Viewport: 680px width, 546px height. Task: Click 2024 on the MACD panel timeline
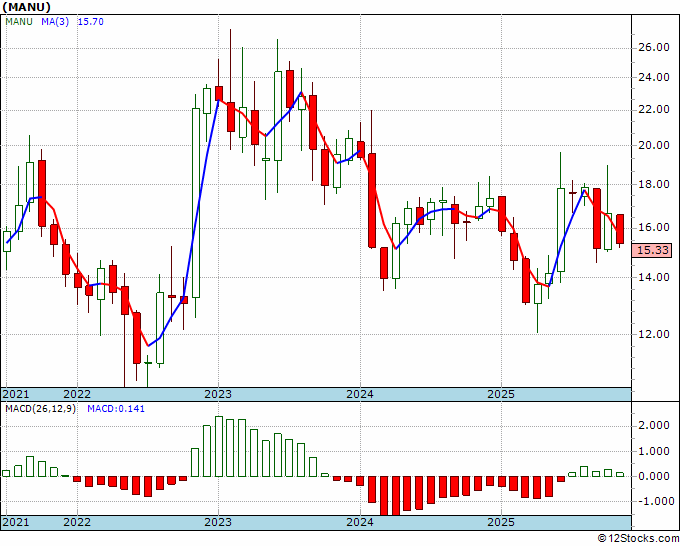[360, 522]
